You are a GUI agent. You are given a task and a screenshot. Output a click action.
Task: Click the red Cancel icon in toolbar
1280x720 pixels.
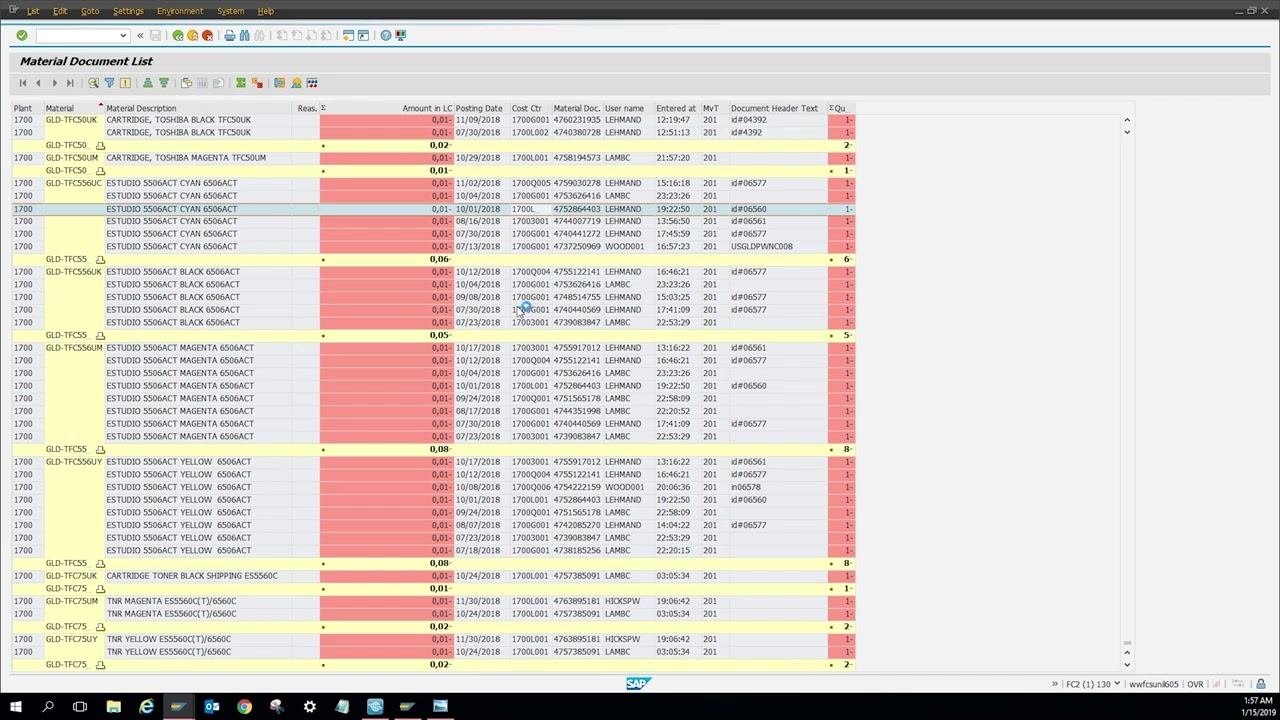click(208, 35)
